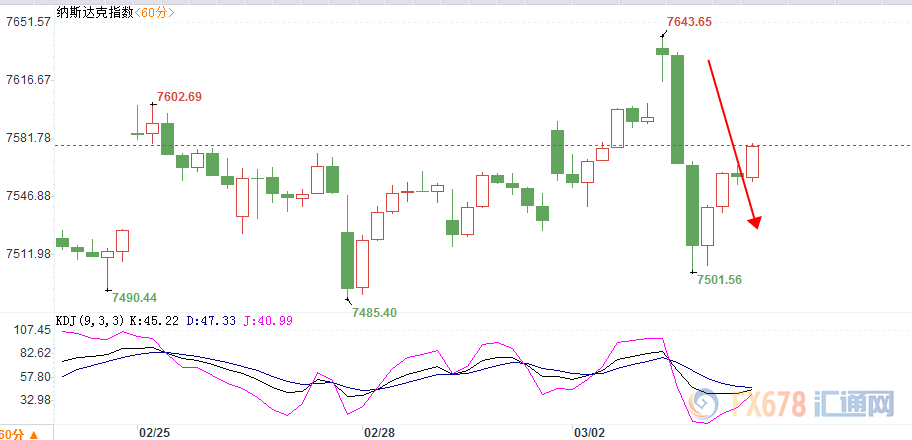Click the 7501.56 low price marker
Image resolution: width=912 pixels, height=440 pixels.
coord(719,280)
